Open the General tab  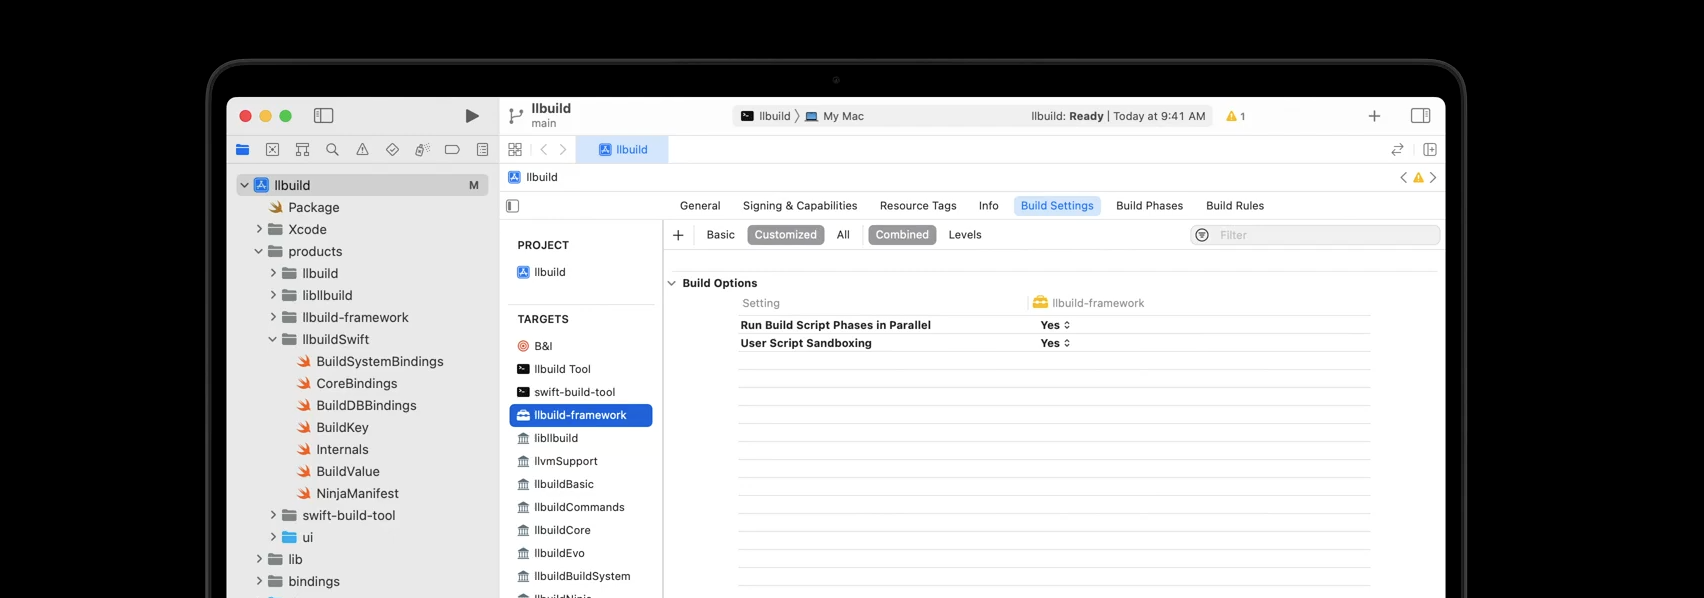tap(700, 206)
